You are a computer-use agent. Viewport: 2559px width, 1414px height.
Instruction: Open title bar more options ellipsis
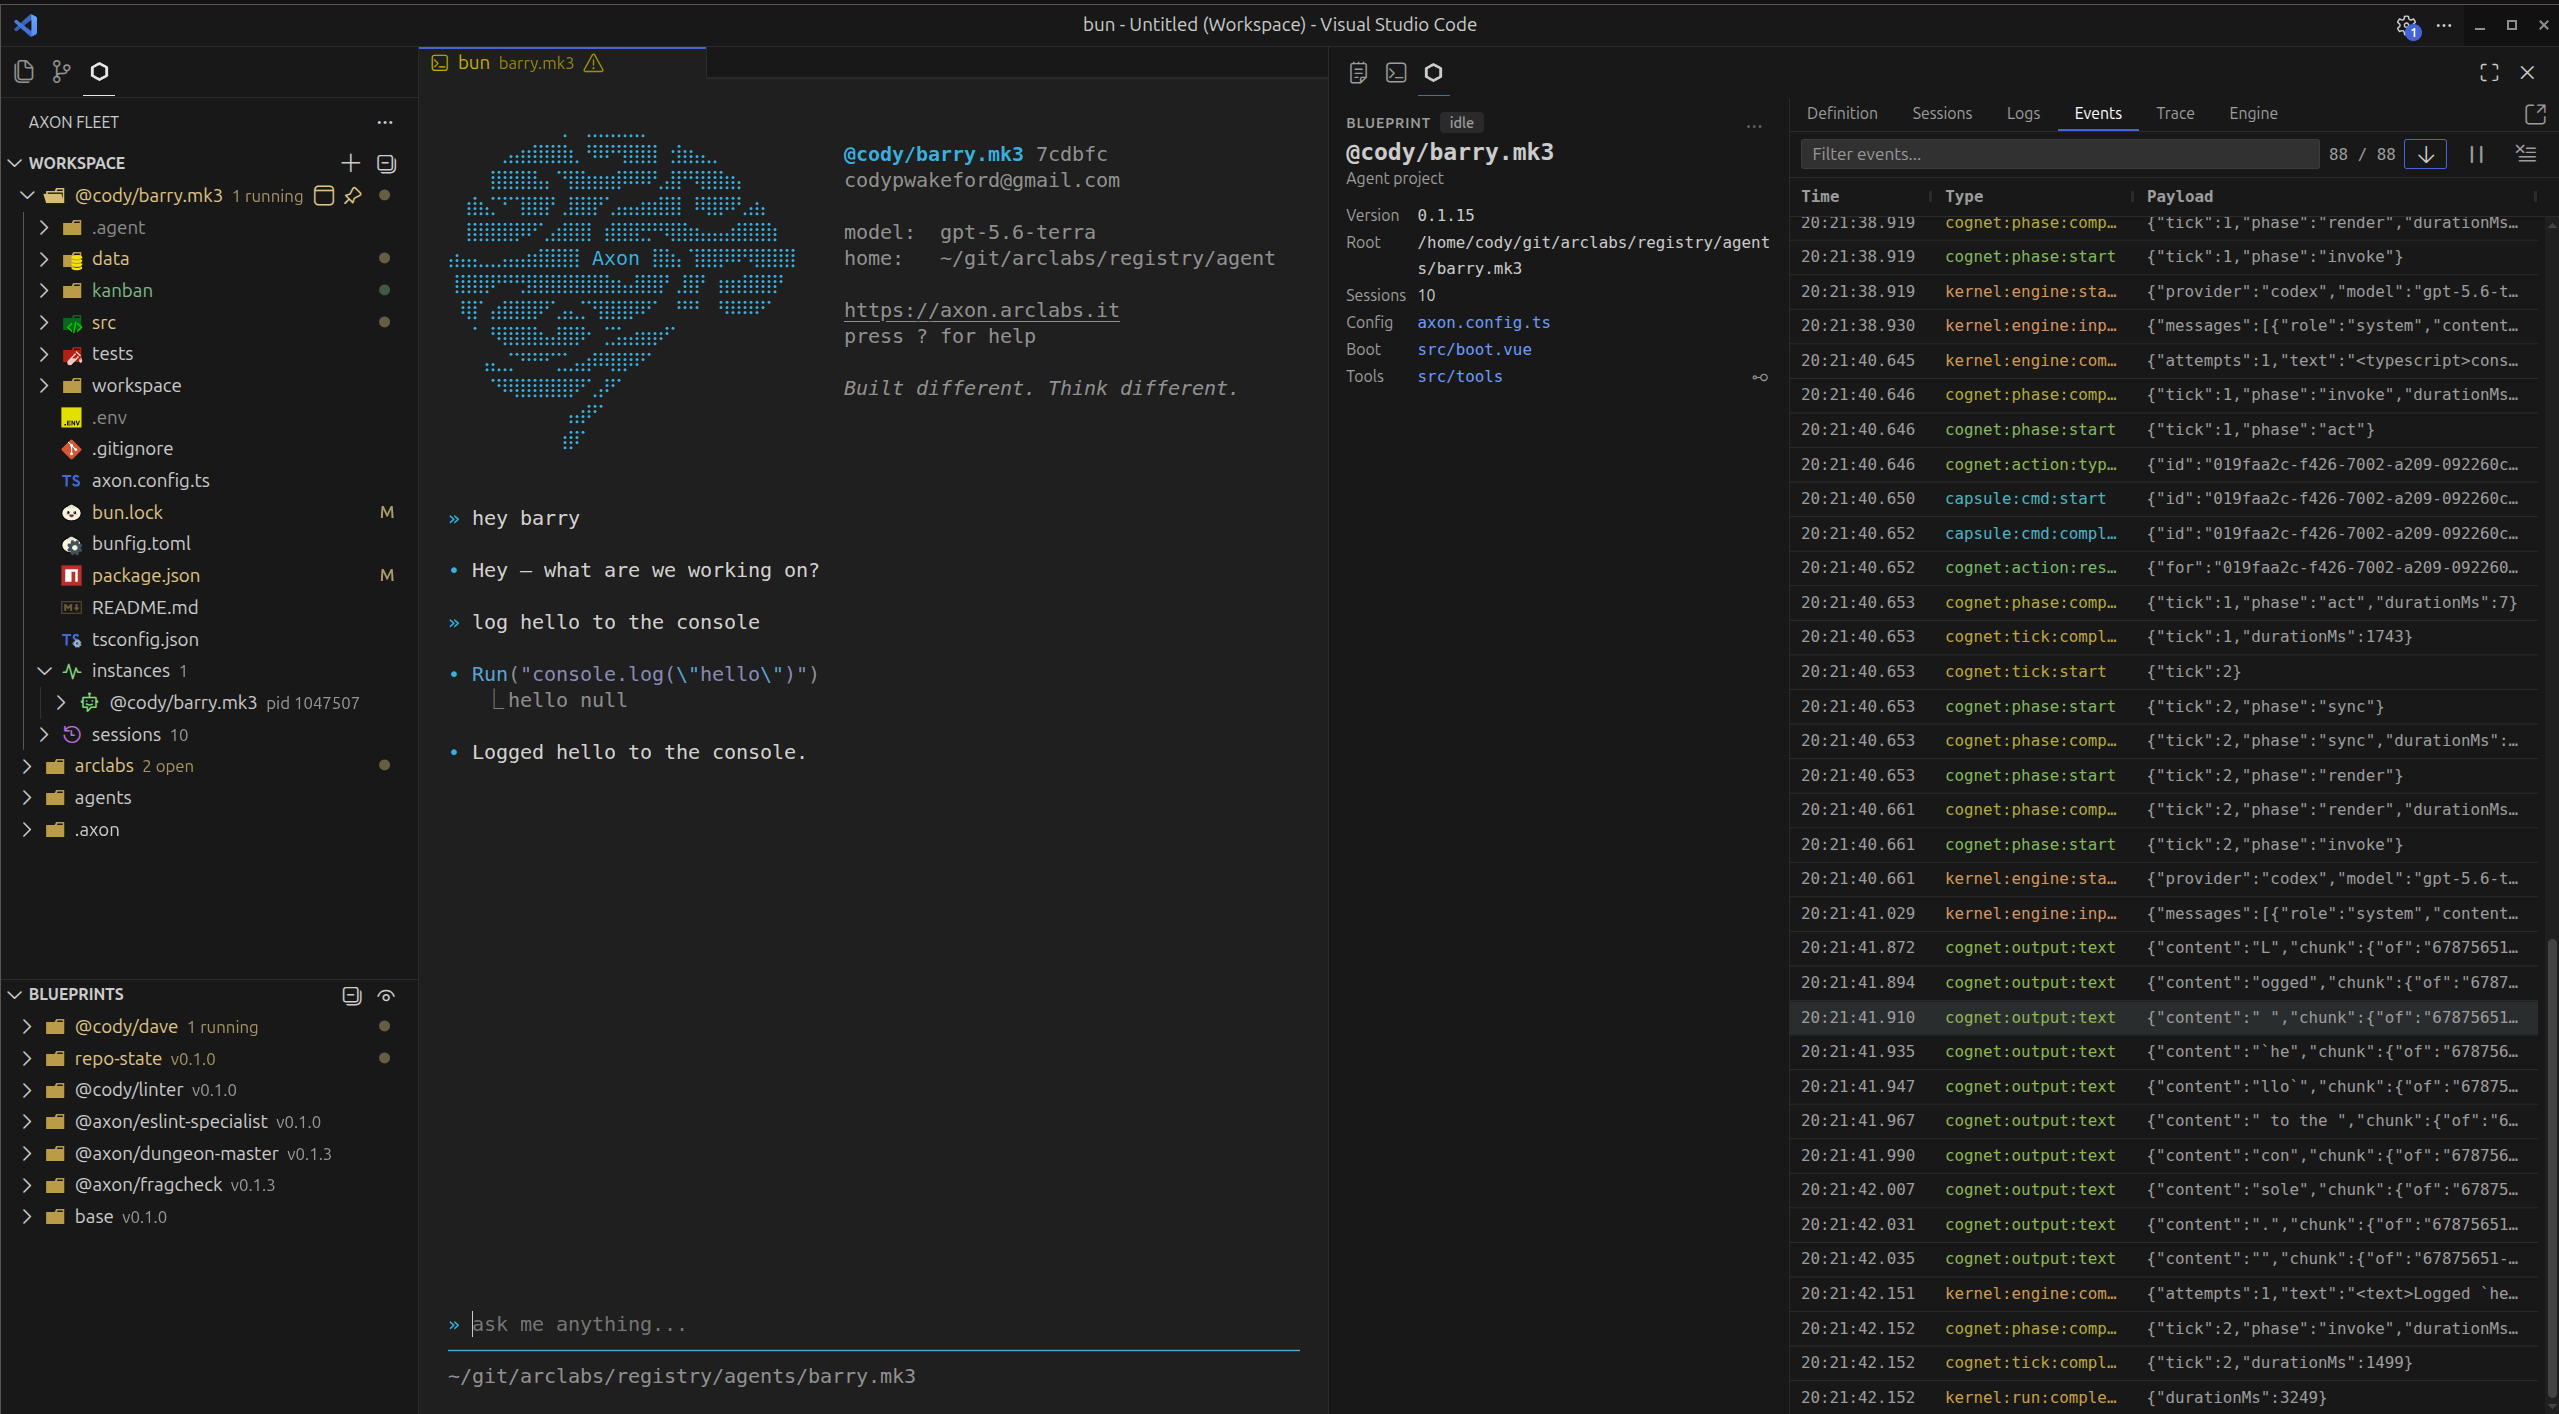2444,25
